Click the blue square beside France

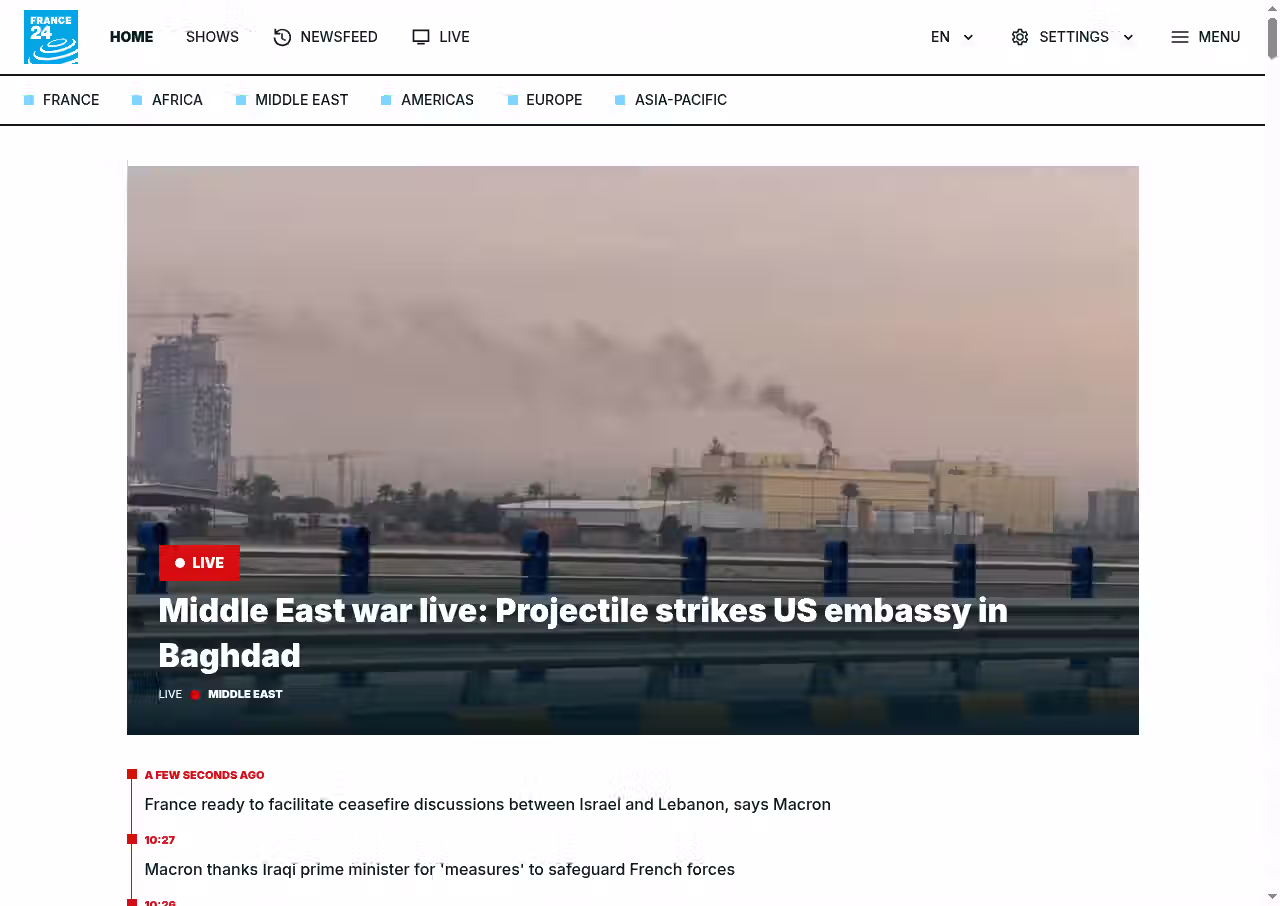tap(29, 100)
